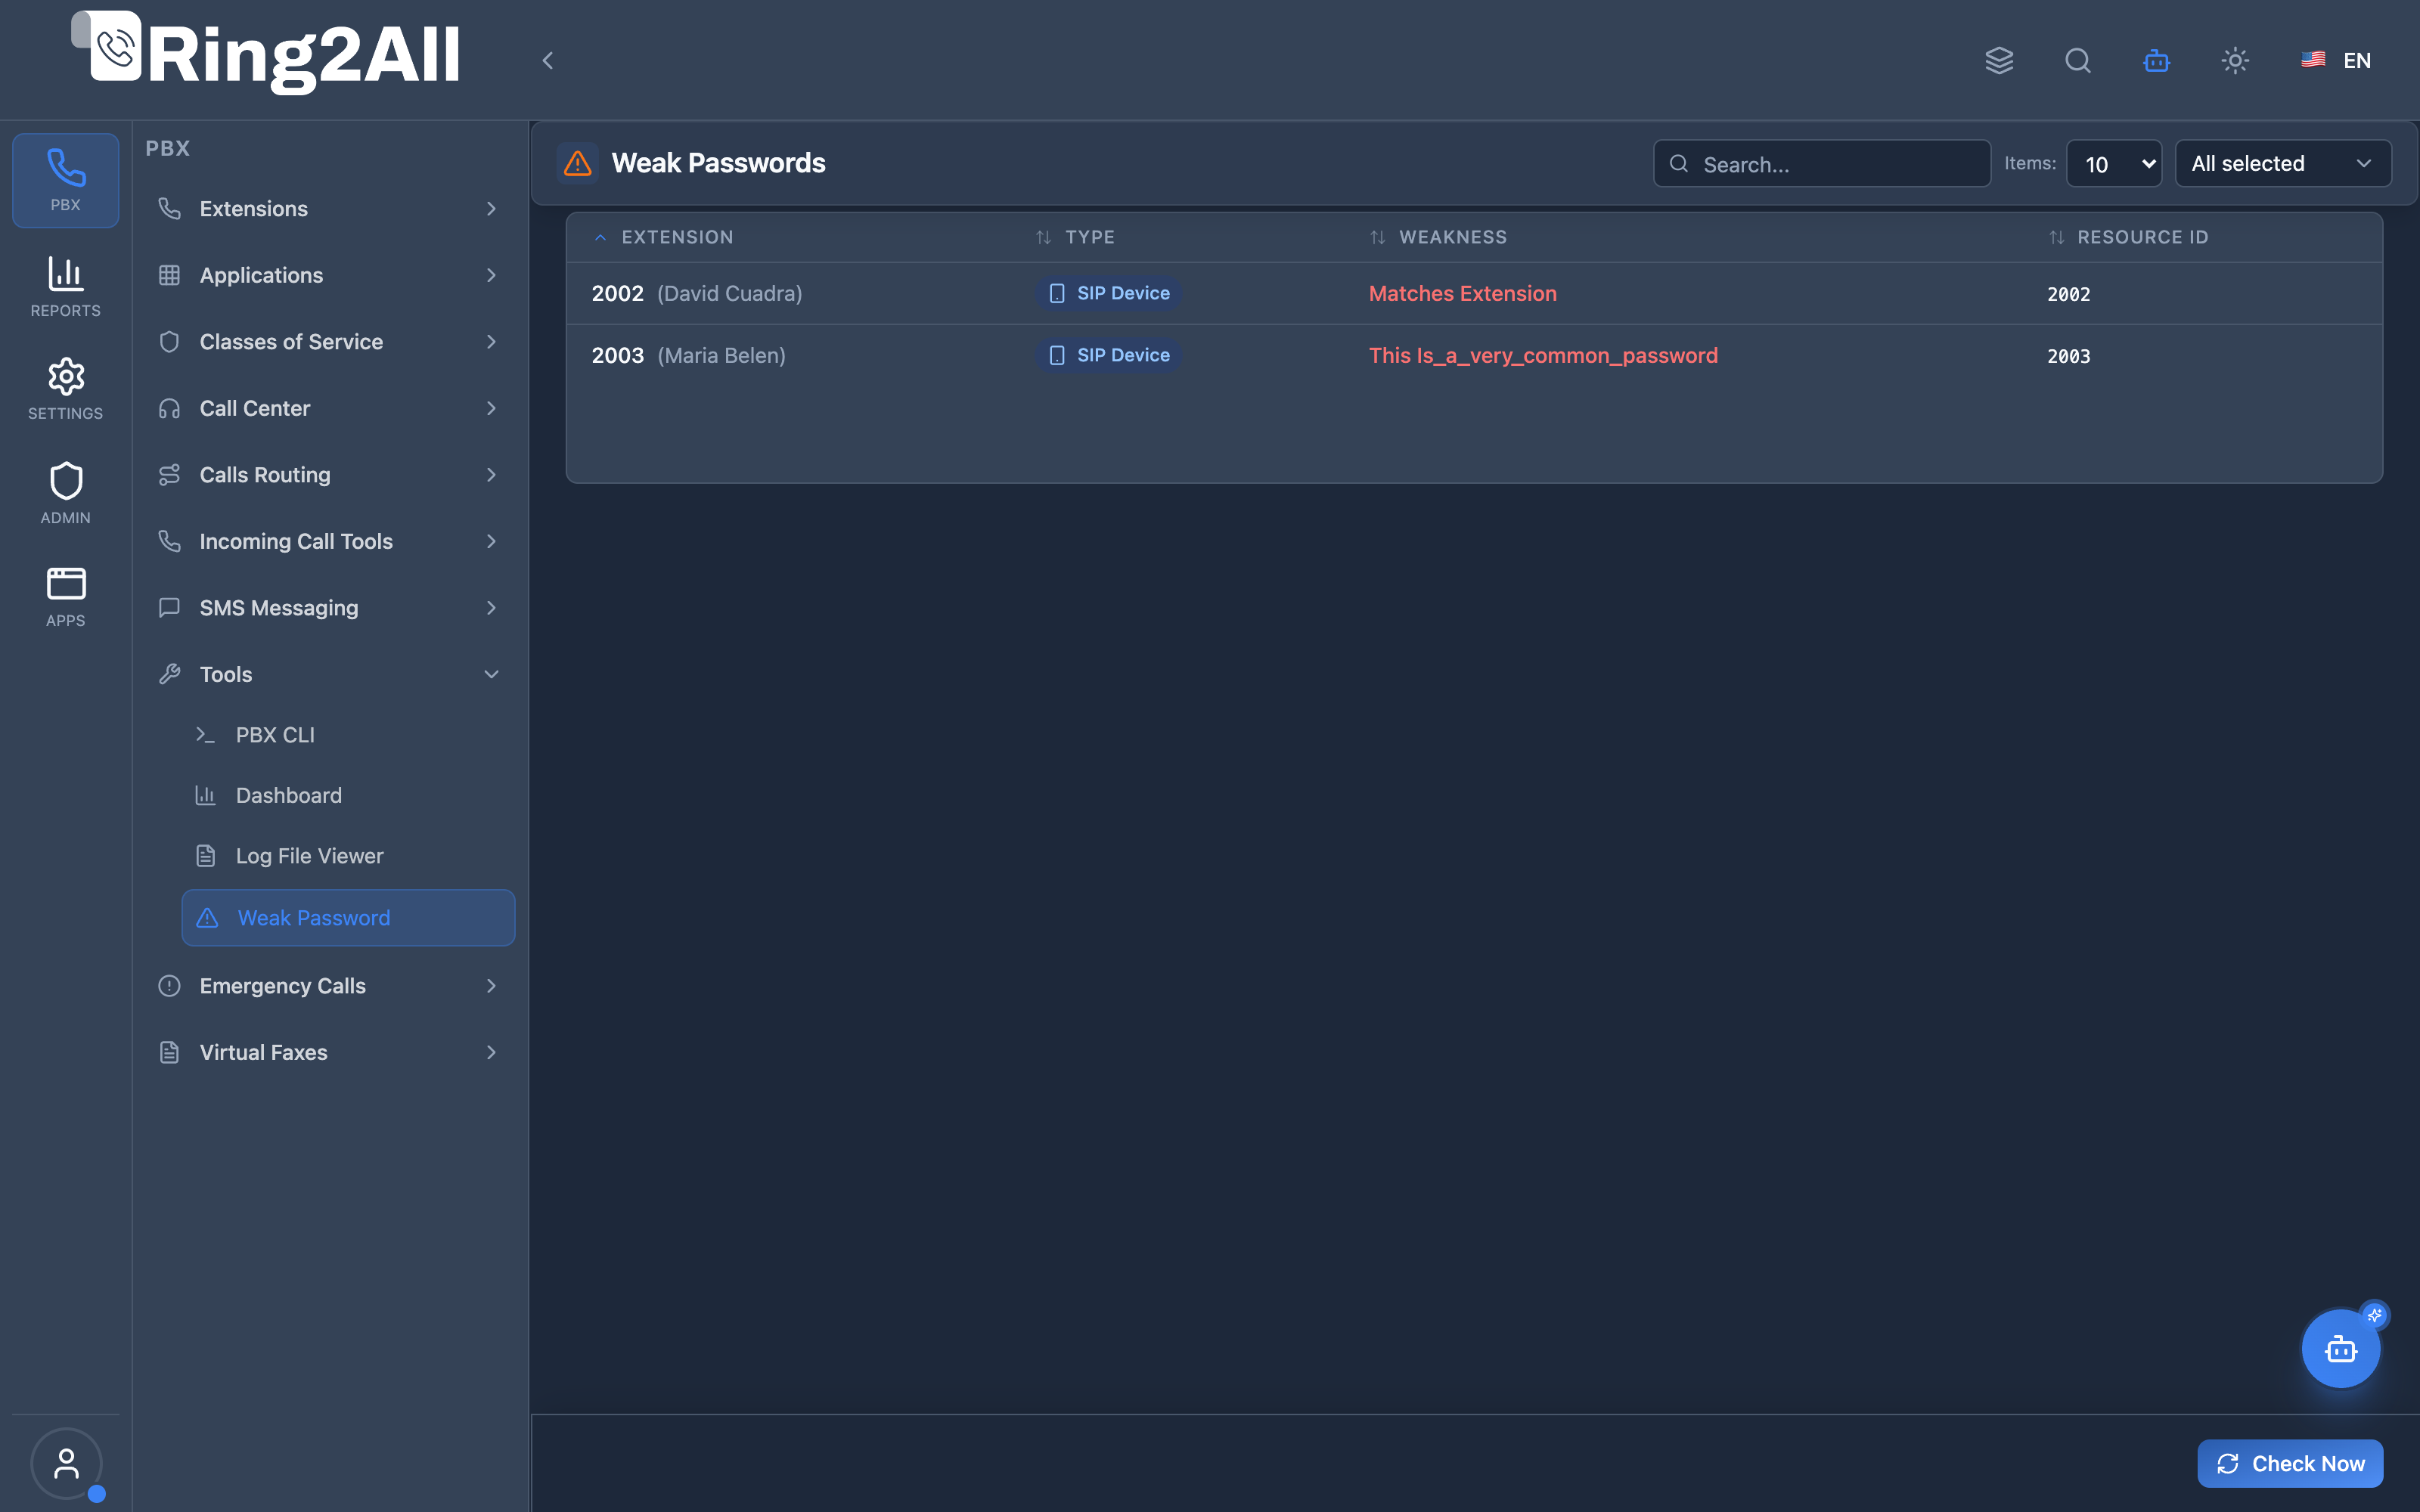
Task: Select Weak Password menu item
Action: tap(348, 917)
